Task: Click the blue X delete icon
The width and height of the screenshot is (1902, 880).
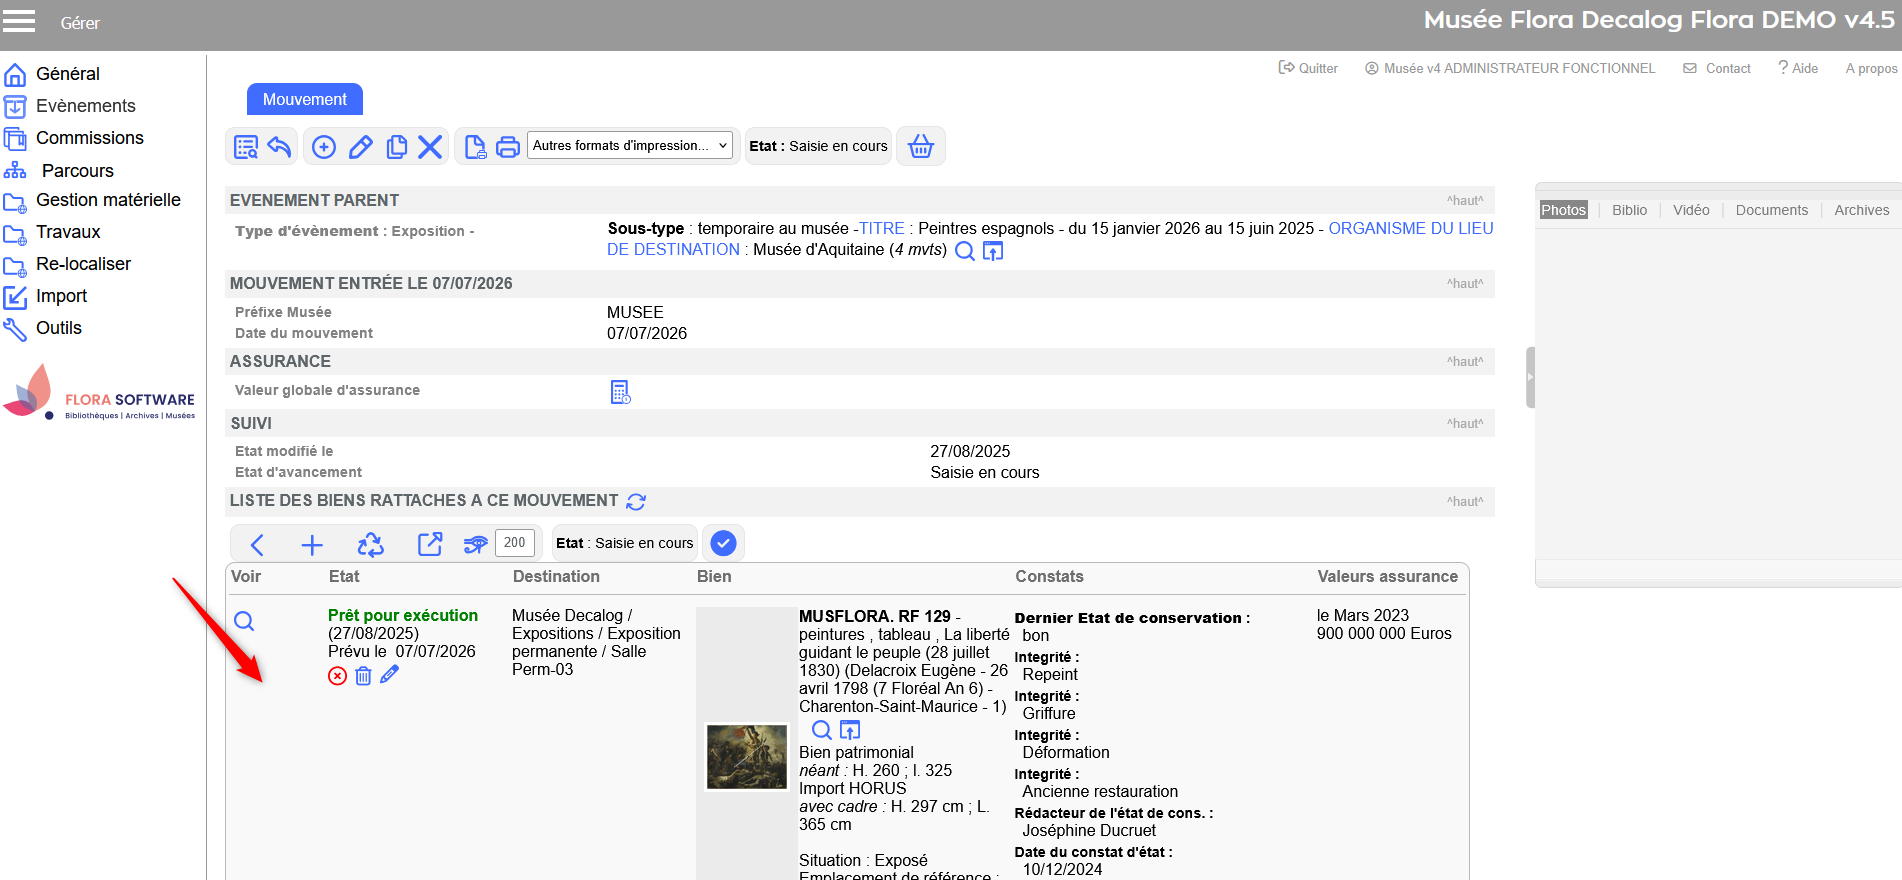Action: [x=430, y=147]
